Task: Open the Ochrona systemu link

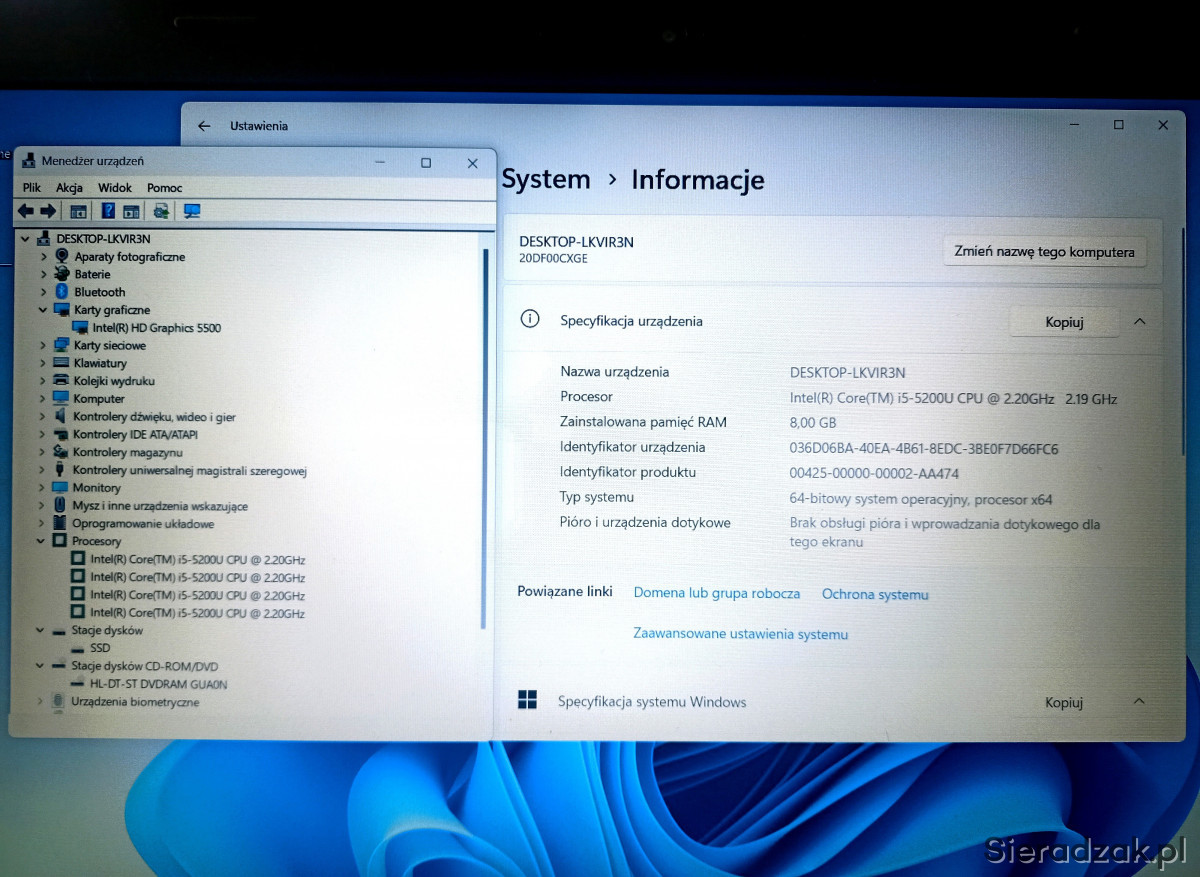Action: tap(875, 594)
